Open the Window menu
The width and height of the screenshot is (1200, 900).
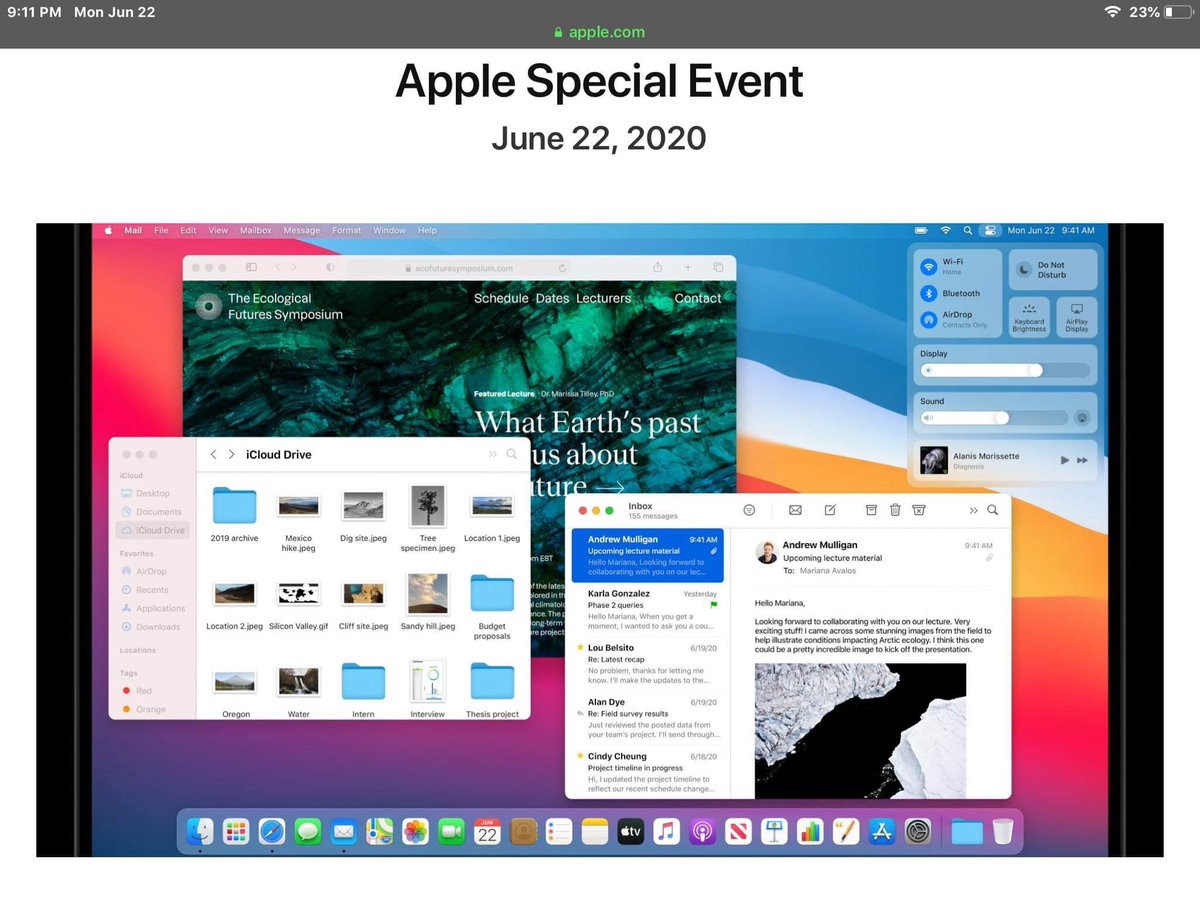click(390, 230)
